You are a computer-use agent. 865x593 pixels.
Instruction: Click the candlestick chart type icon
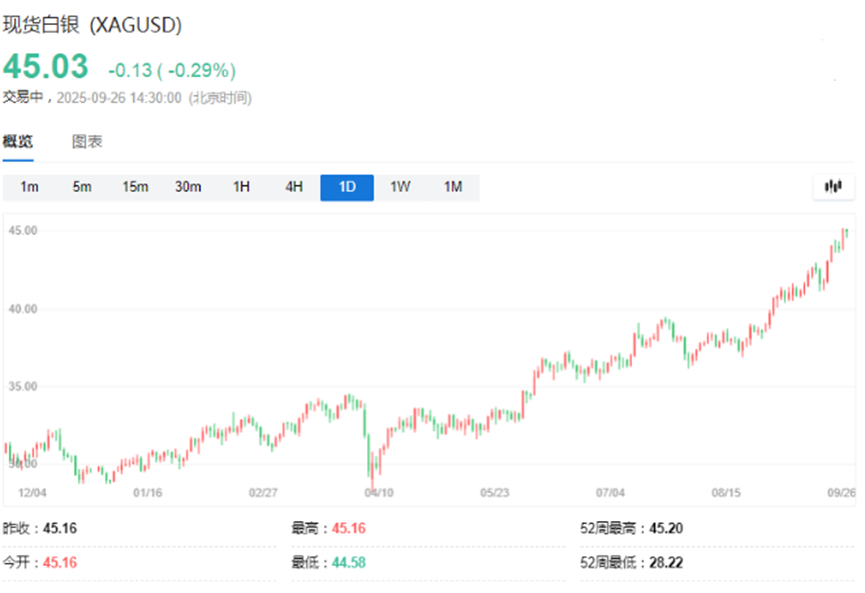pos(833,186)
